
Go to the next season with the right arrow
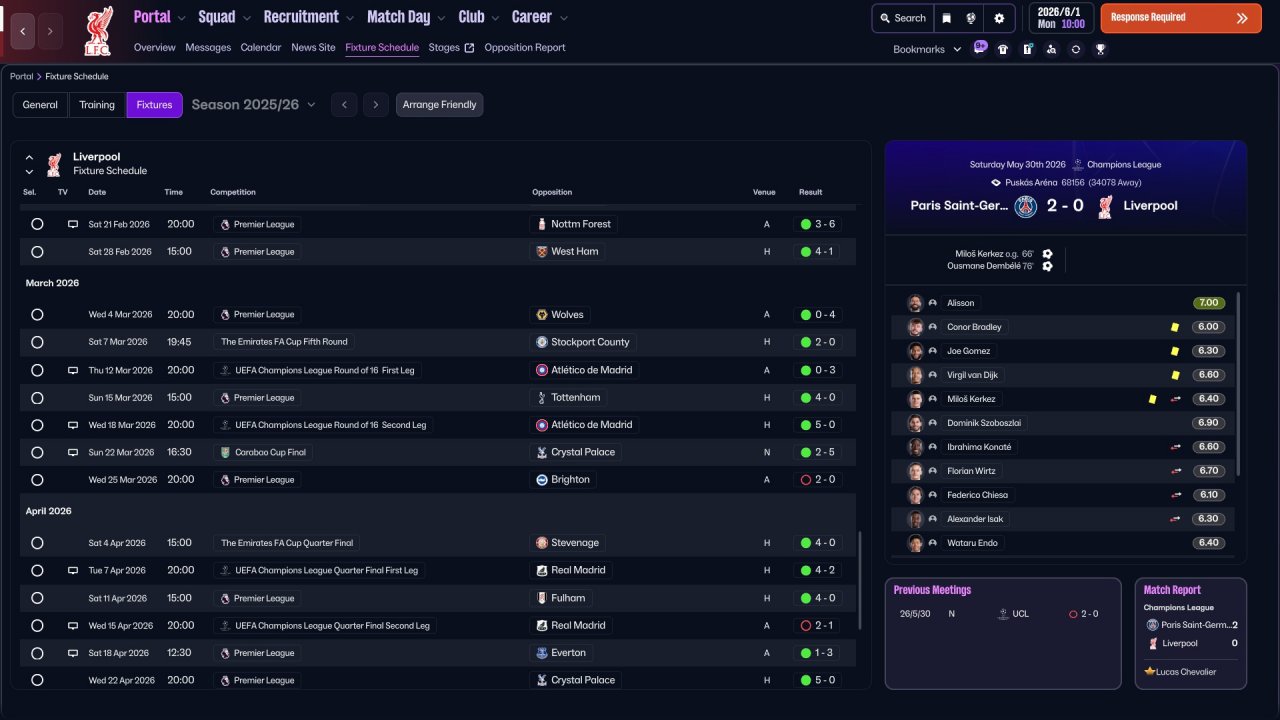375,105
